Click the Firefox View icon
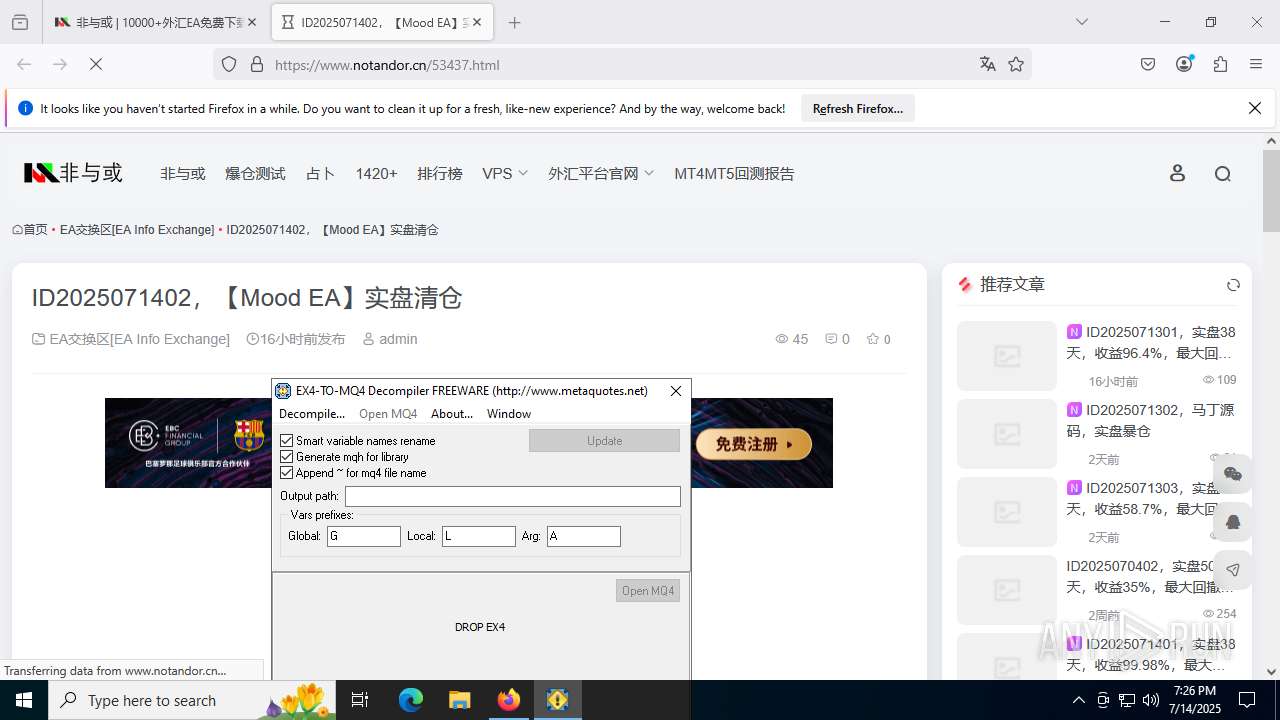This screenshot has width=1280, height=720. pos(20,22)
